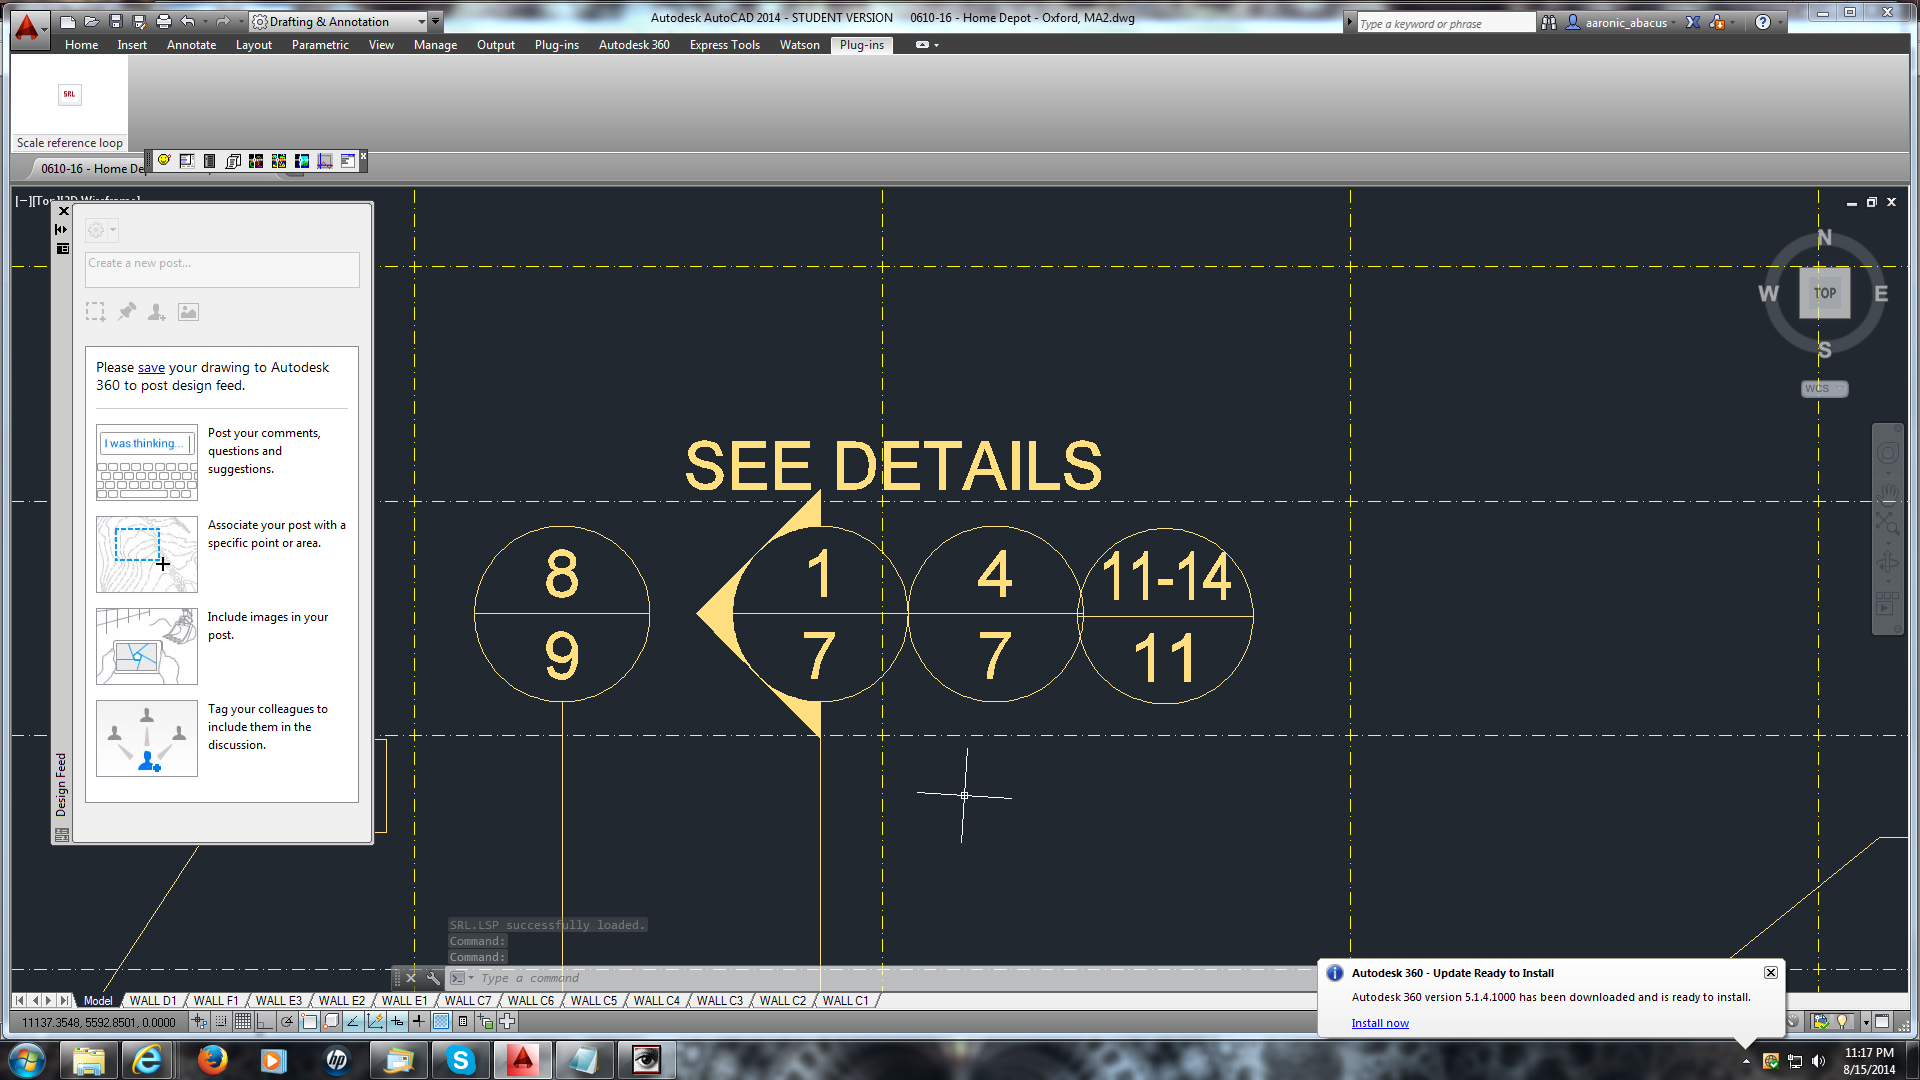The width and height of the screenshot is (1920, 1080).
Task: Click the insert image icon in Design Feed
Action: pos(188,312)
